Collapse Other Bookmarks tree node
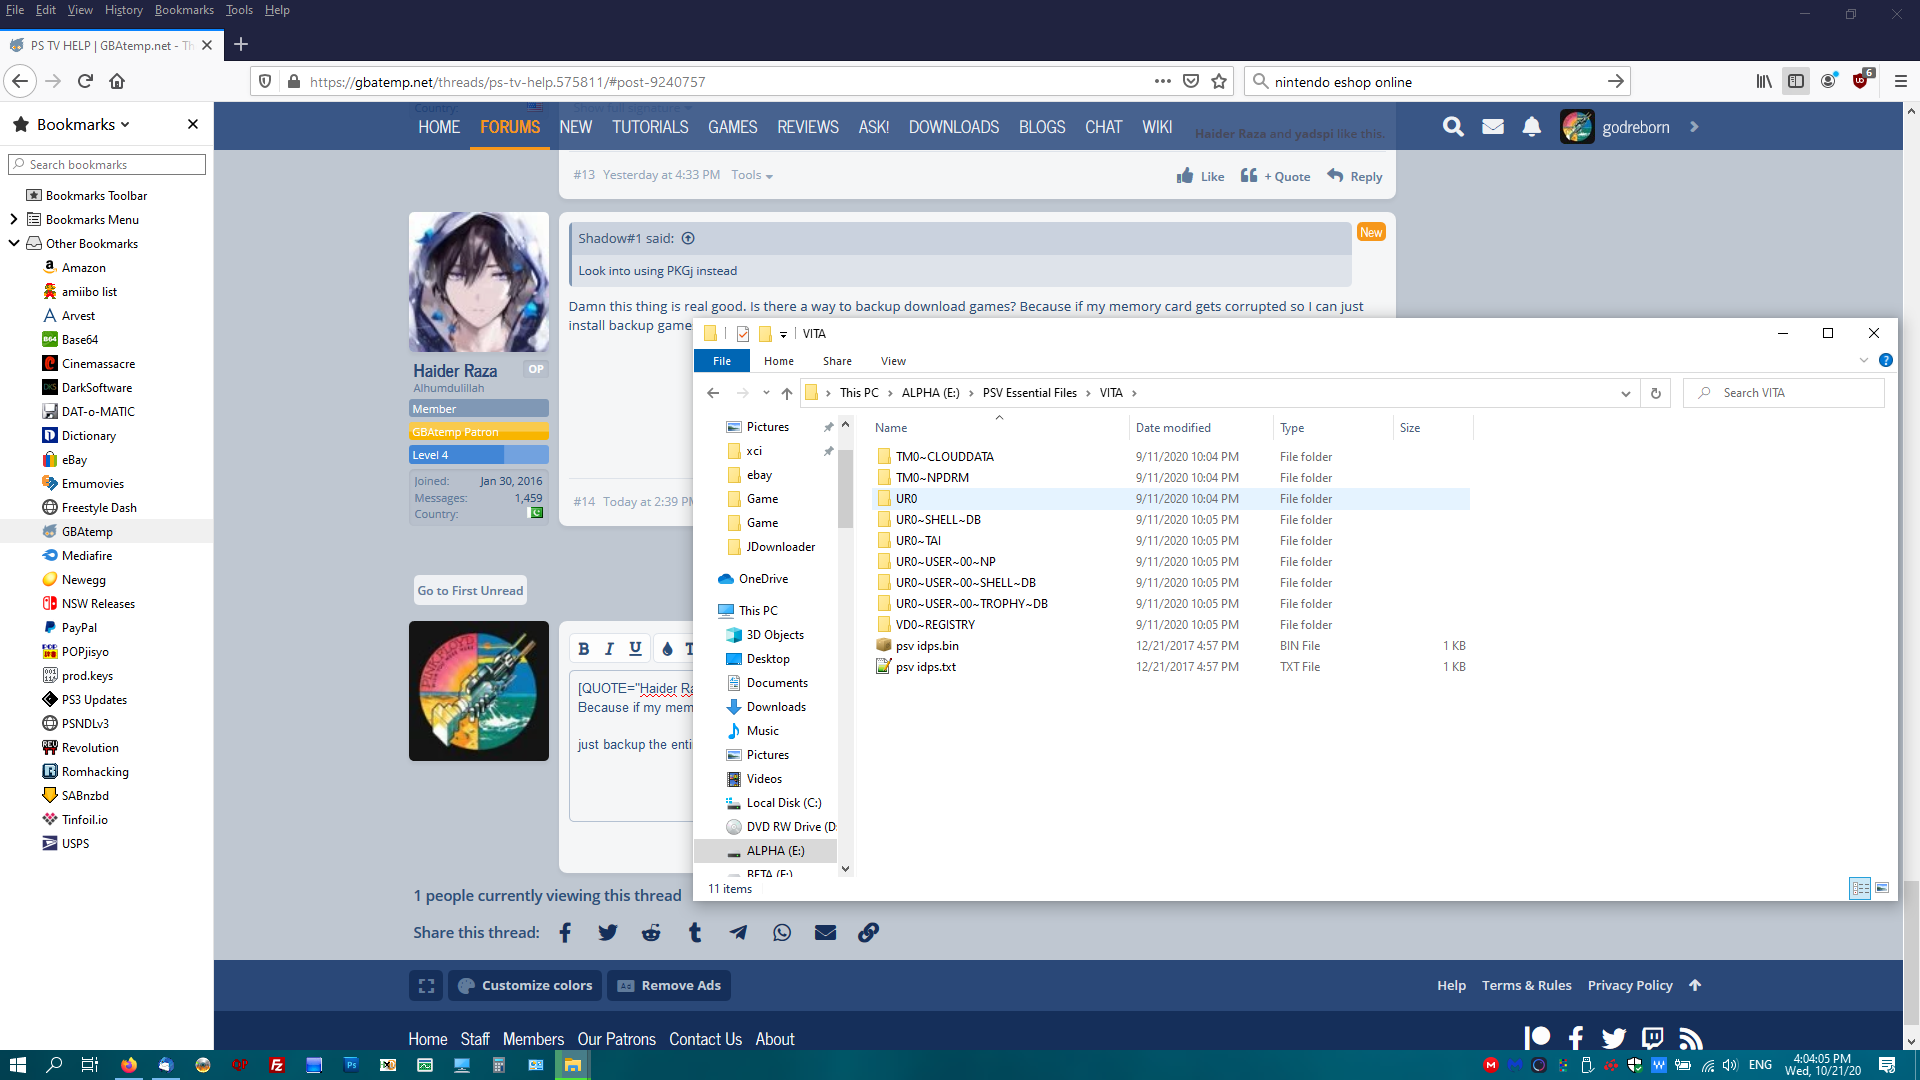The height and width of the screenshot is (1080, 1920). click(14, 243)
